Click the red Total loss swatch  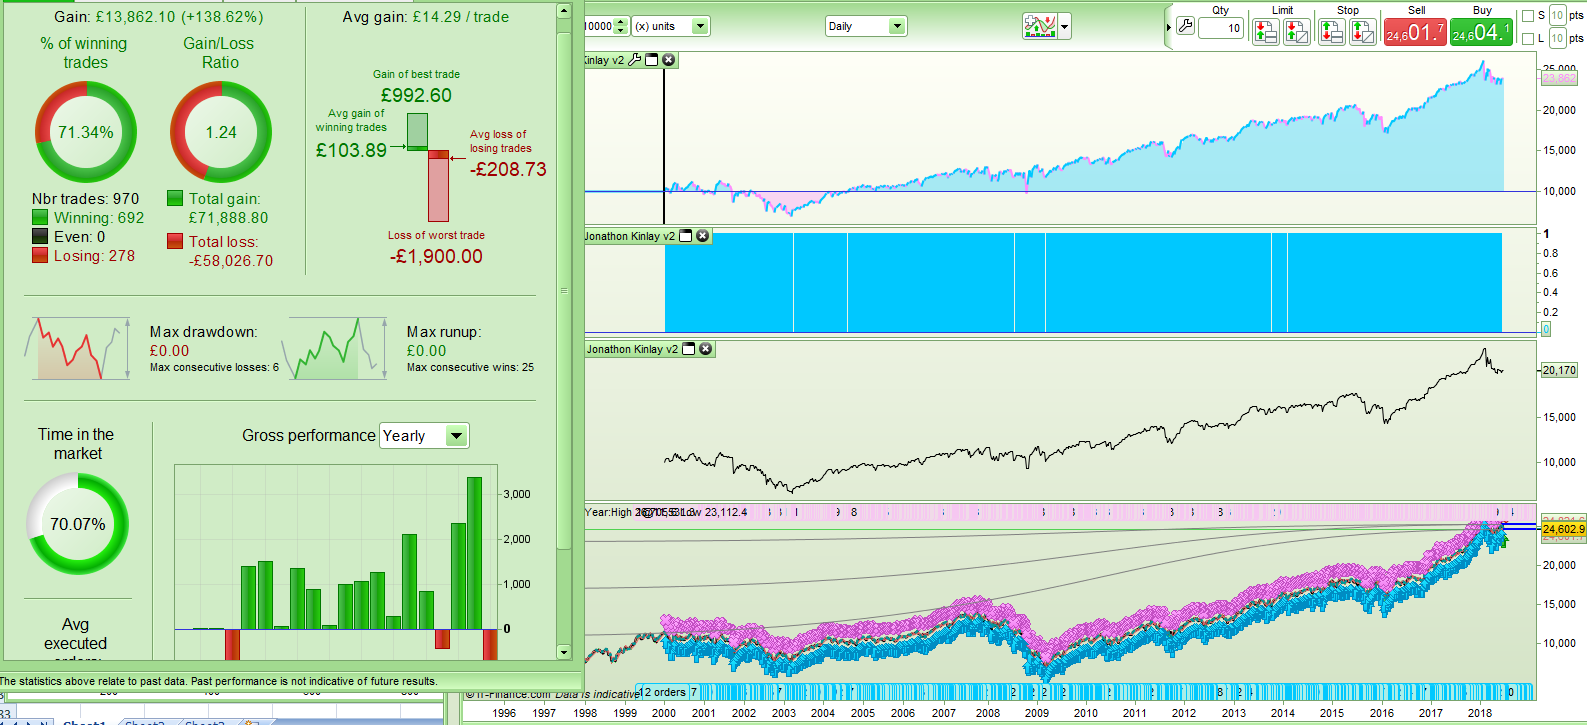(175, 241)
